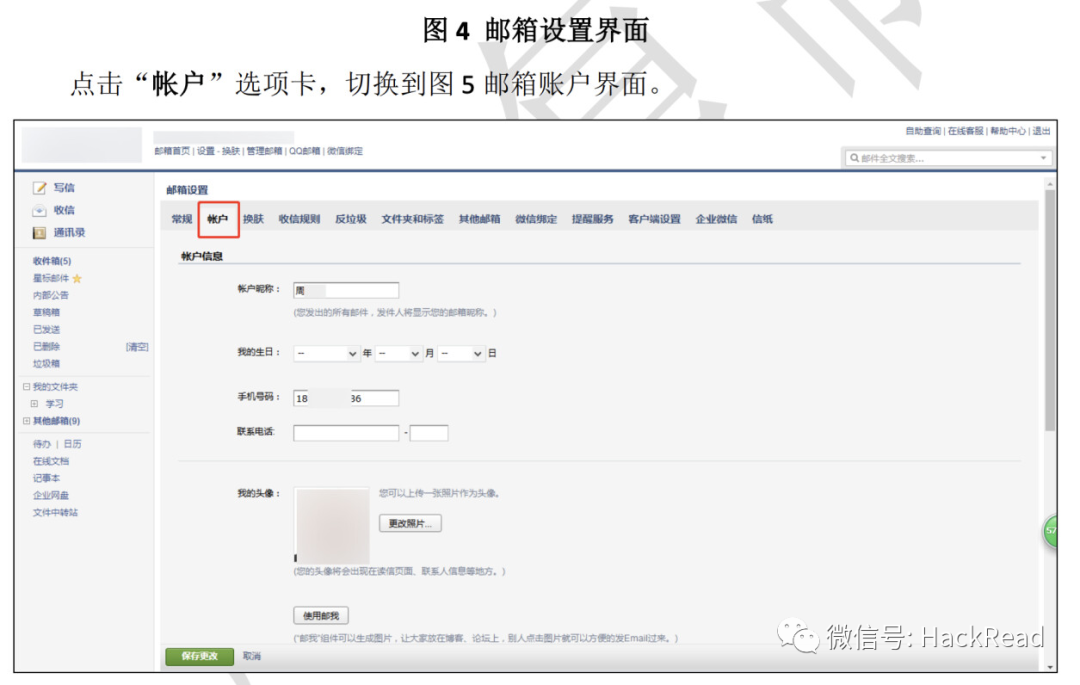
Task: Open 记事本 in sidebar
Action: (46, 478)
